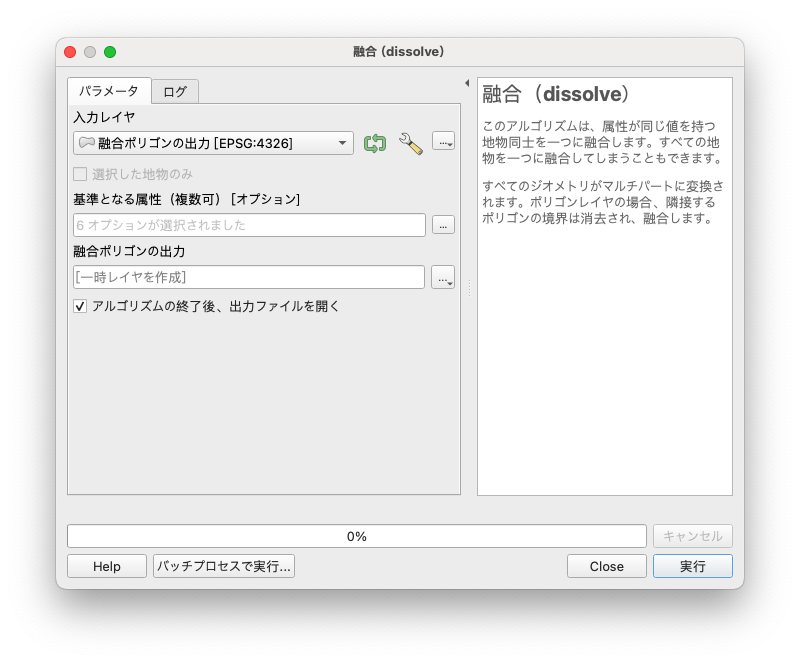This screenshot has width=800, height=663.
Task: Click the 0% progress bar
Action: [356, 535]
